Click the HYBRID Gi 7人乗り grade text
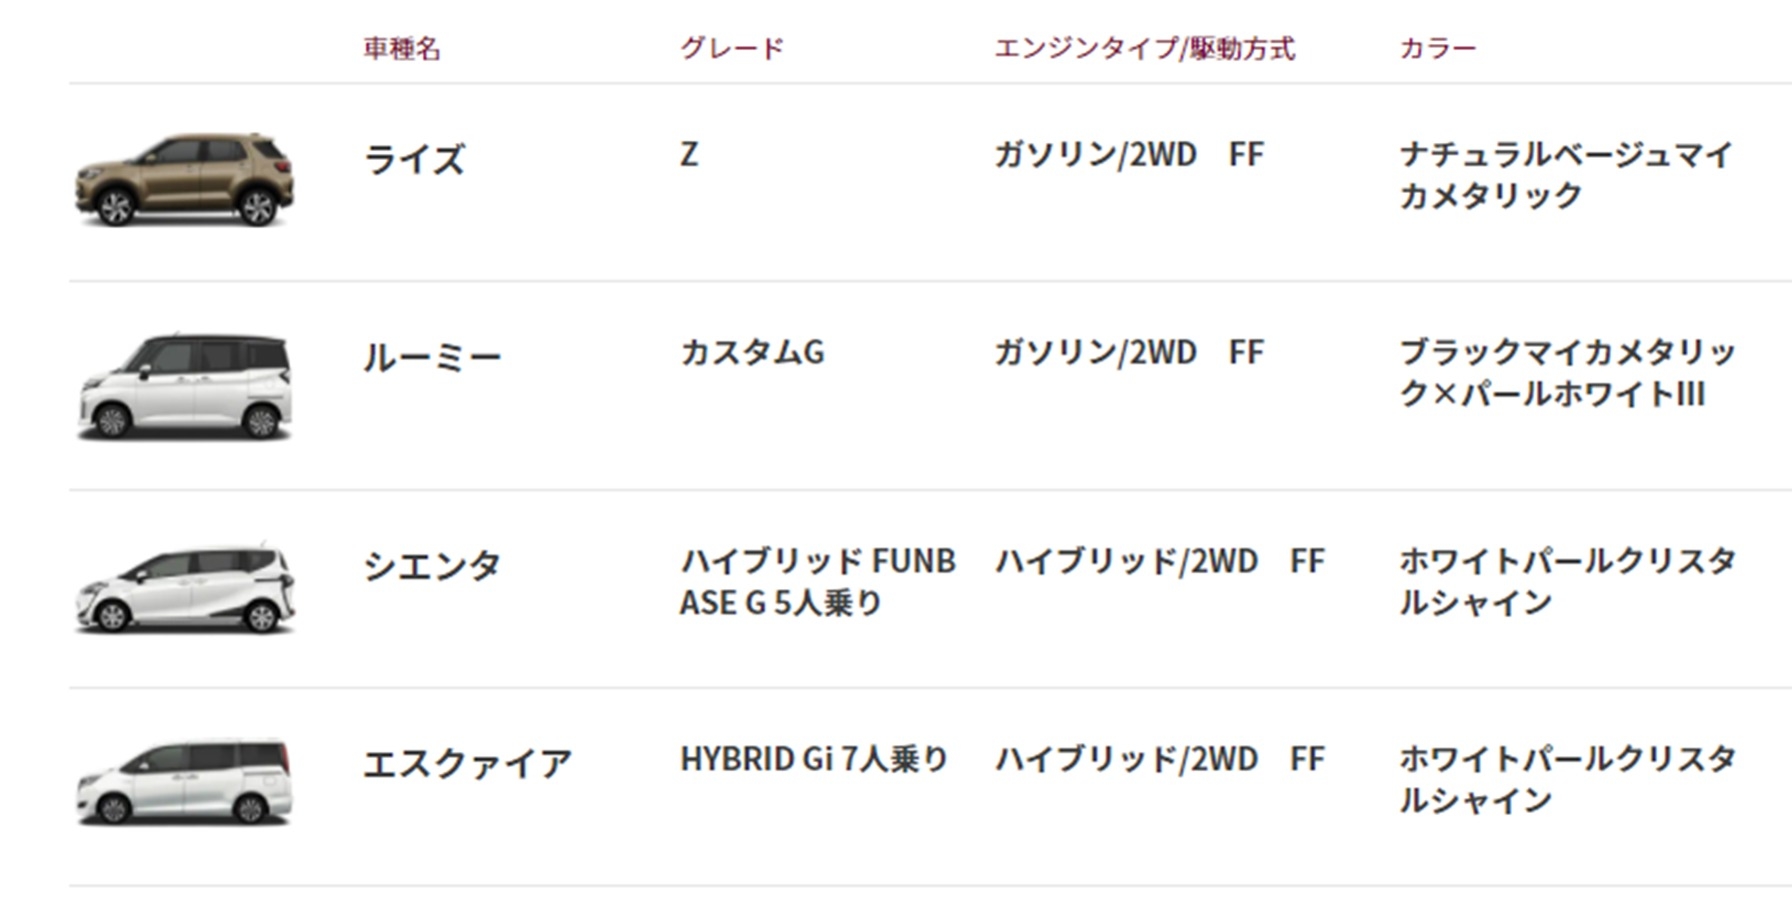Viewport: 1792px width, 897px height. (814, 759)
